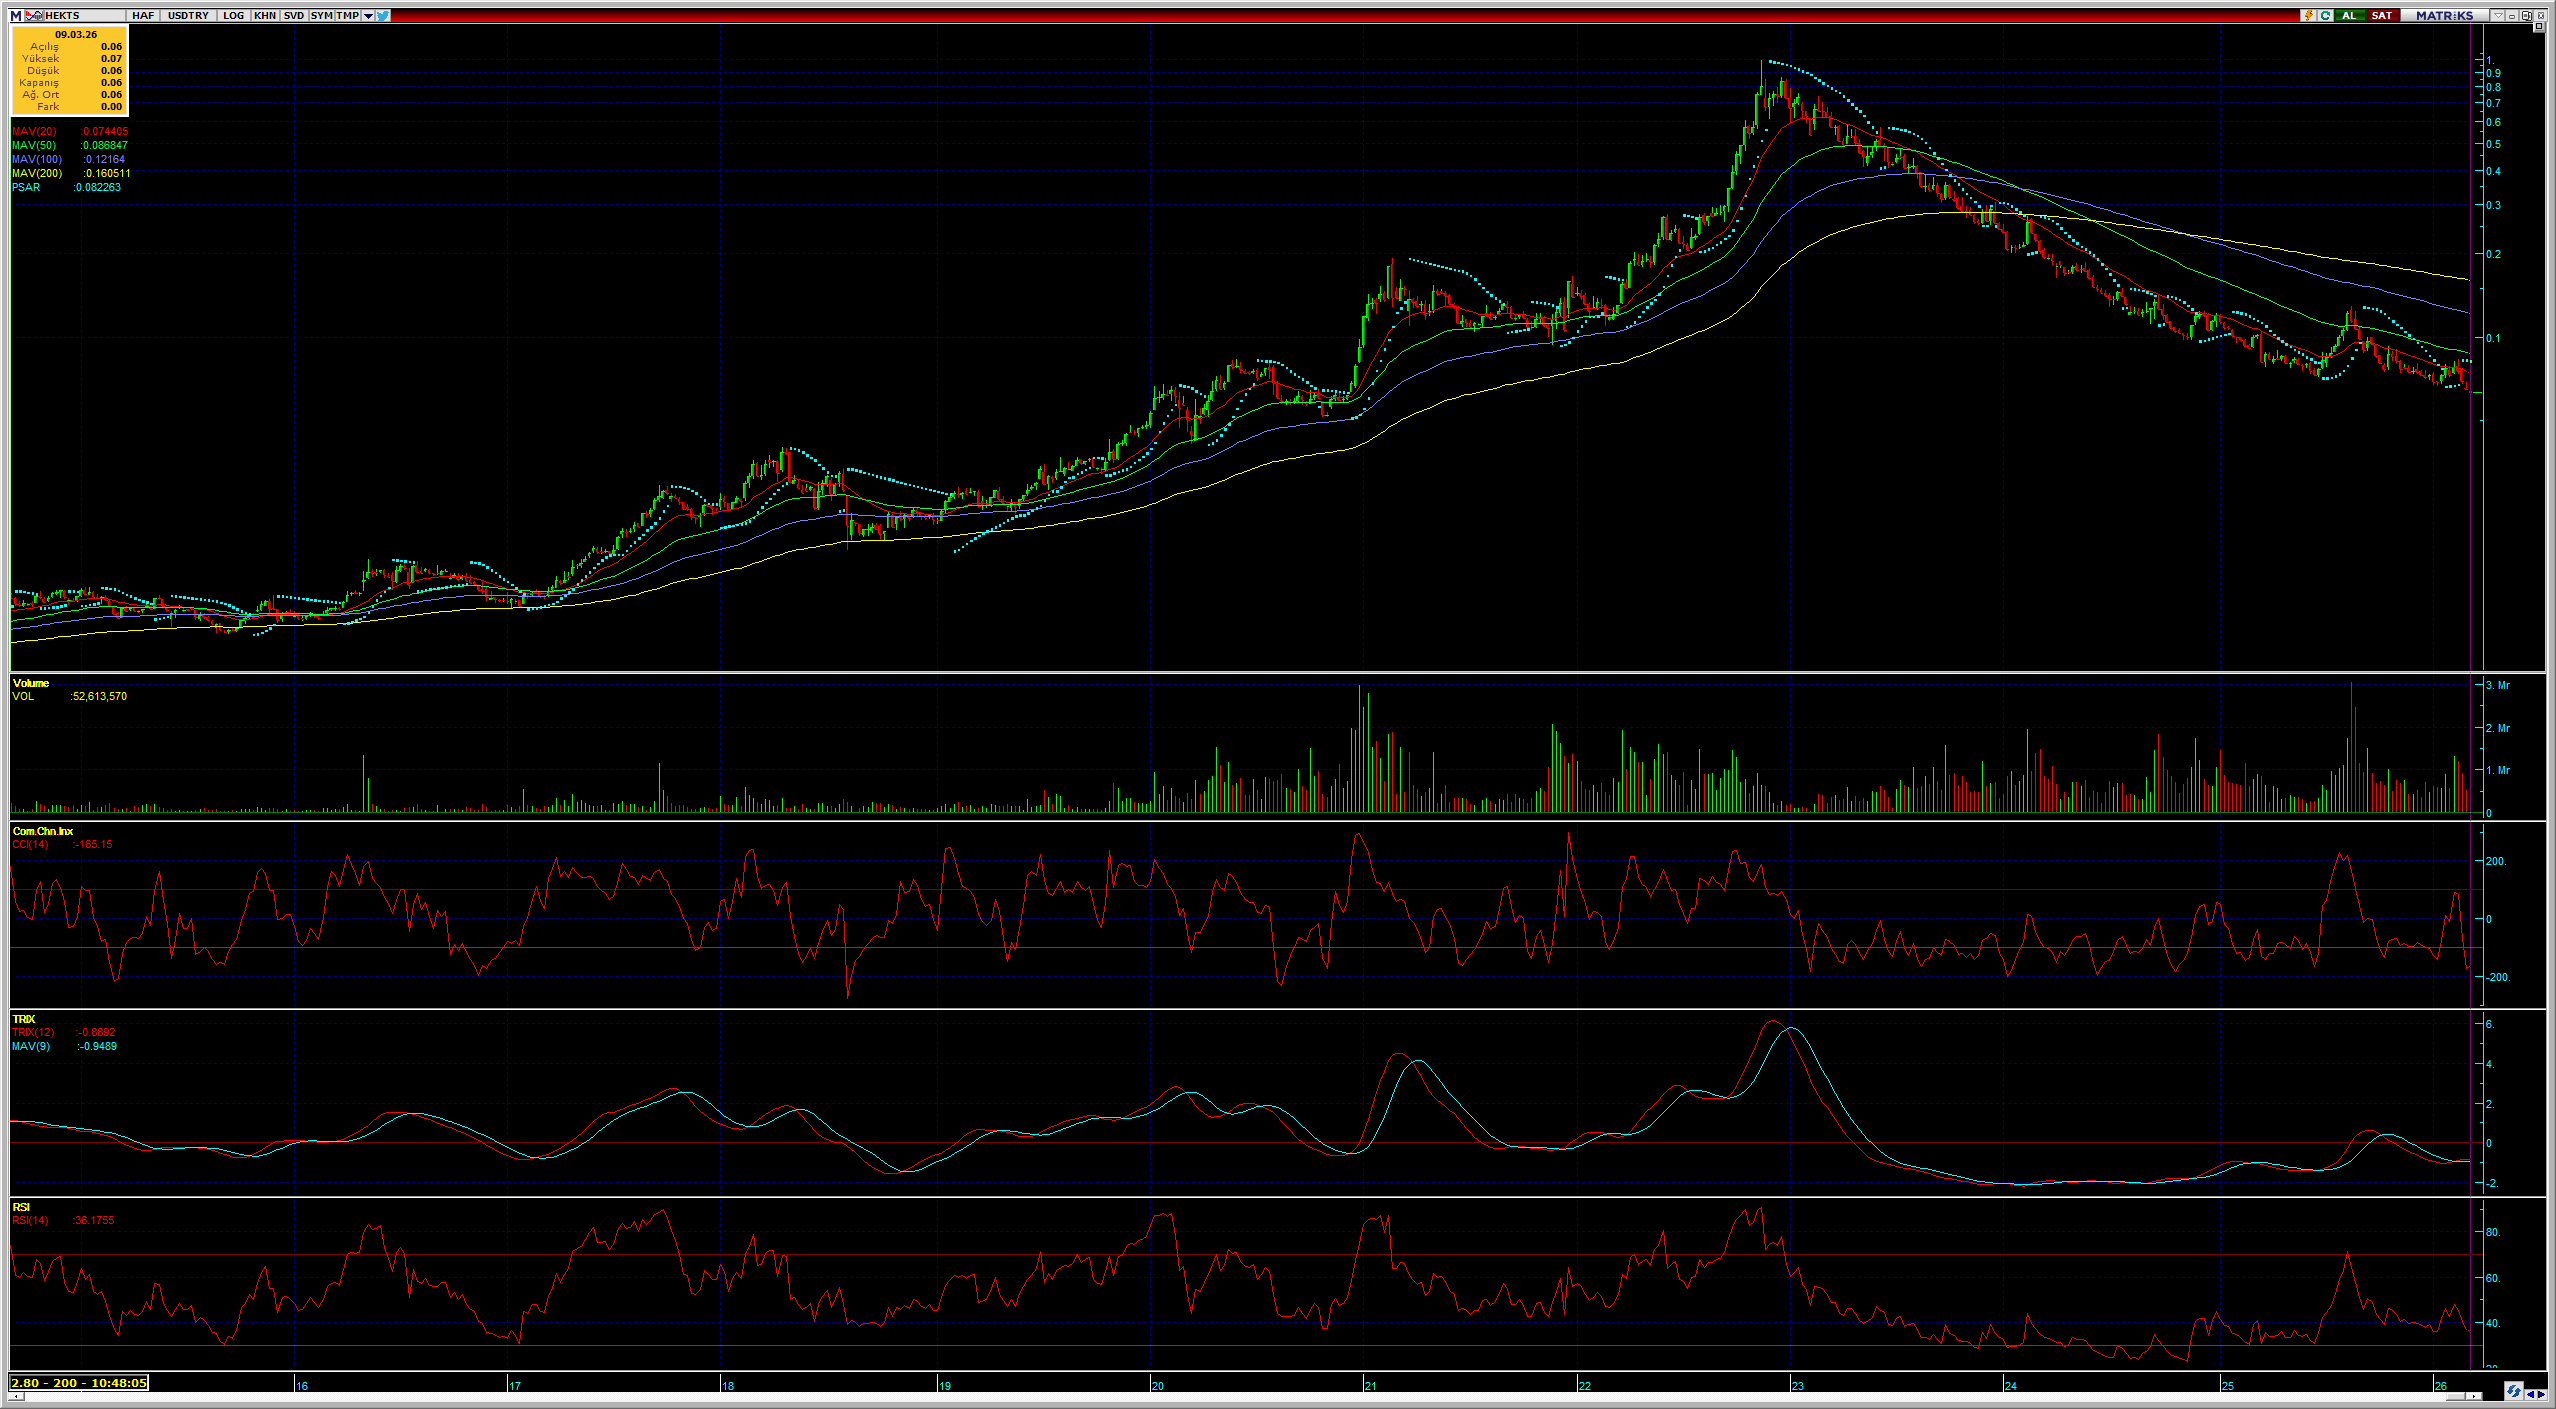The image size is (2556, 1409).
Task: Toggle the LOG scale button
Action: (233, 16)
